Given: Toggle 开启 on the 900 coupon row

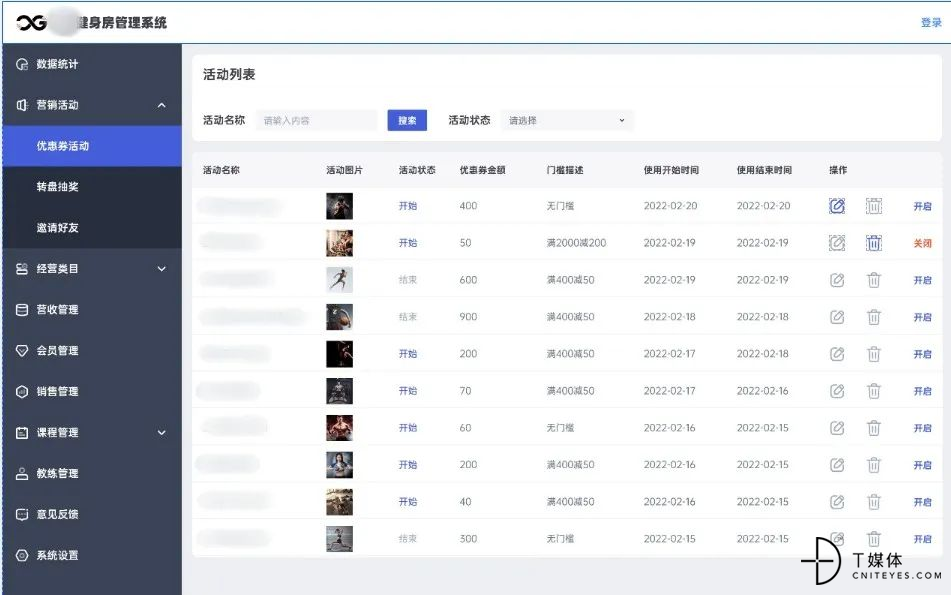Looking at the screenshot, I should [922, 317].
